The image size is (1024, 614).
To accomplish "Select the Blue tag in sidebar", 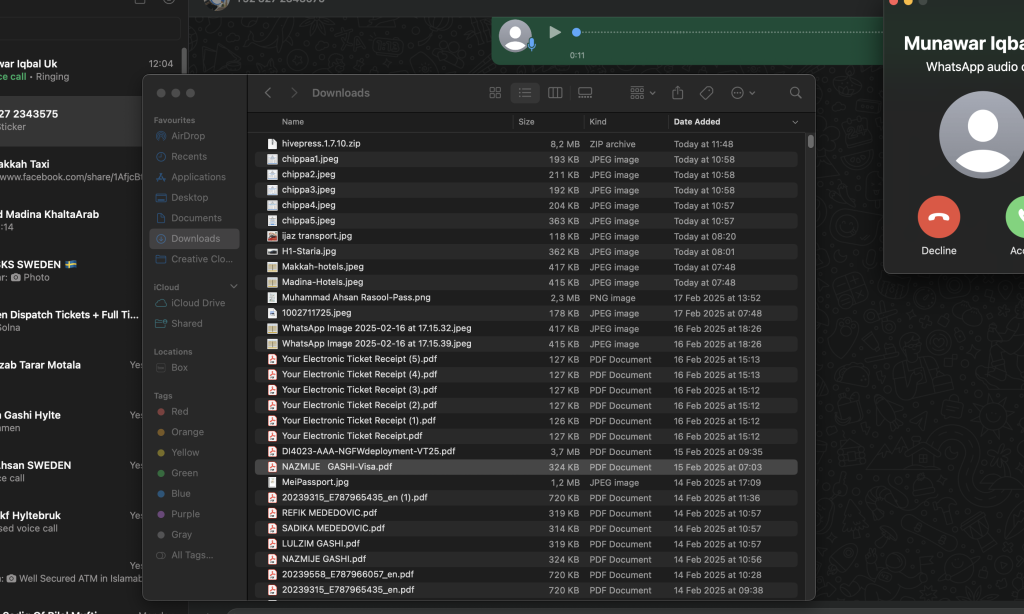I will pos(180,493).
